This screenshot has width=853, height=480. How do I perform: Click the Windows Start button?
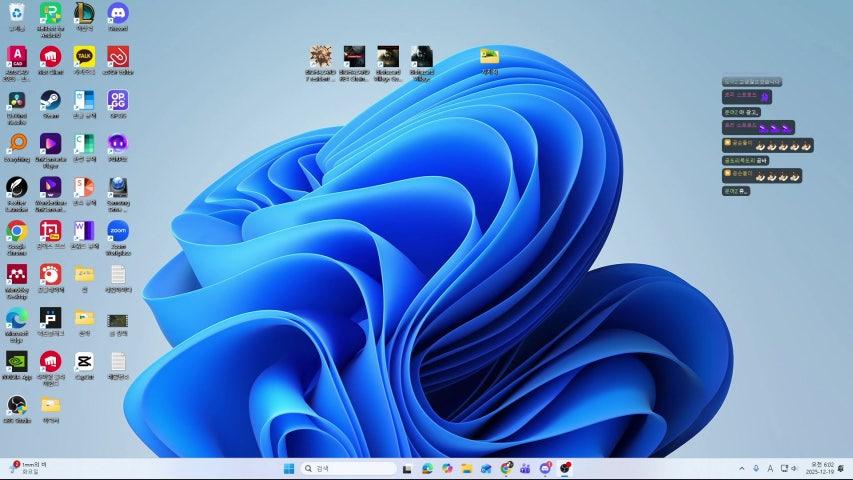pos(288,468)
